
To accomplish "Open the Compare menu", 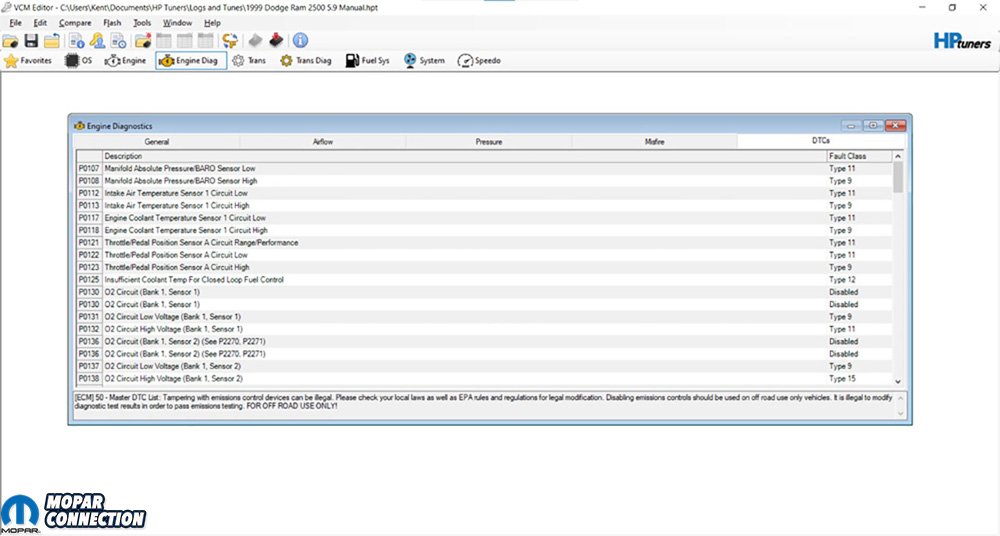I will 75,22.
